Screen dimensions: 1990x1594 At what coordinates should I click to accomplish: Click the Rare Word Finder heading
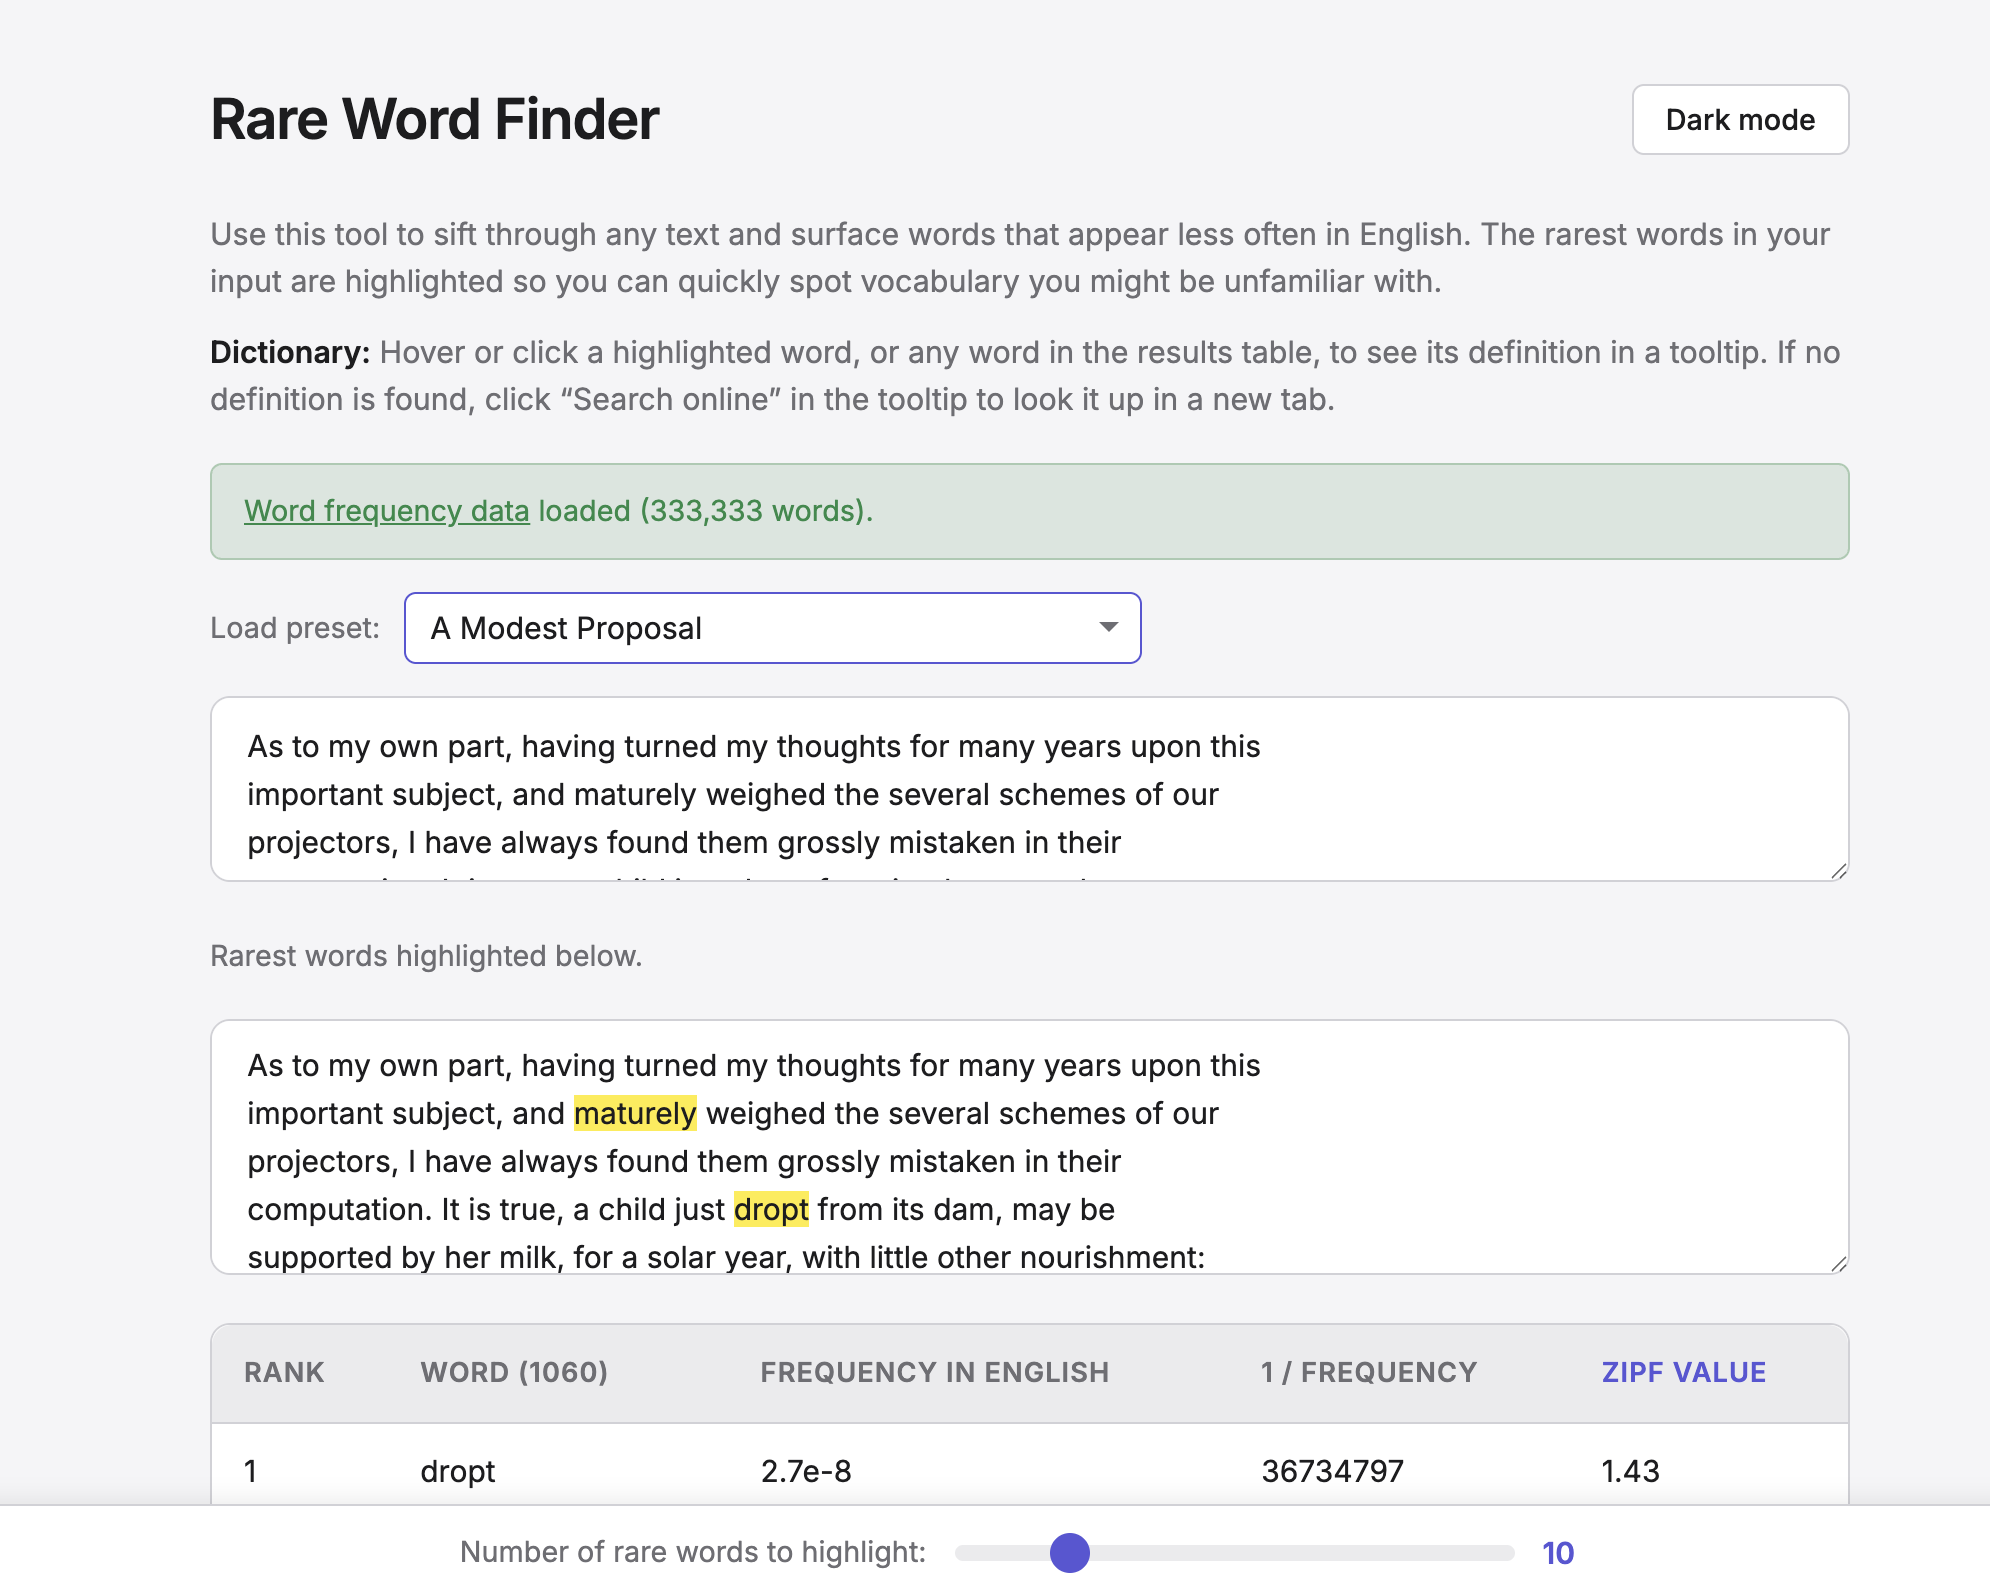(434, 119)
